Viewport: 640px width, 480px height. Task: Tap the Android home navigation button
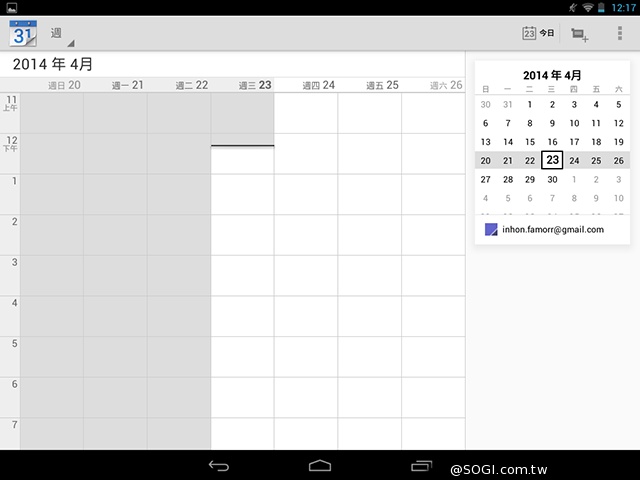320,466
